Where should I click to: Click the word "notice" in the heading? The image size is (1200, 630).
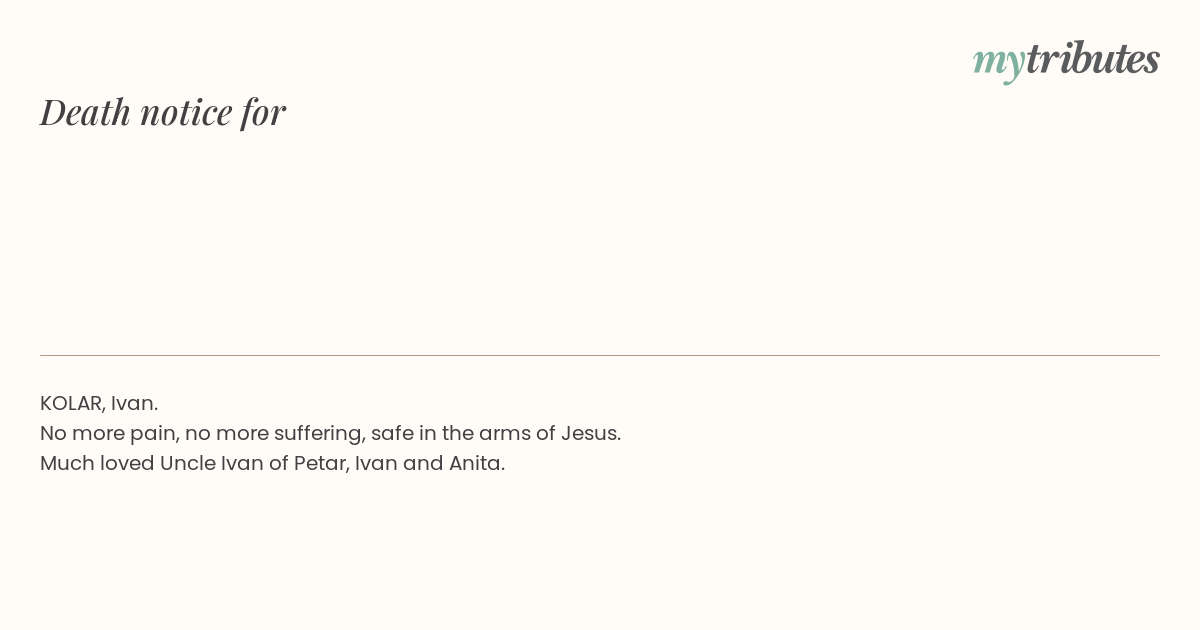point(186,113)
